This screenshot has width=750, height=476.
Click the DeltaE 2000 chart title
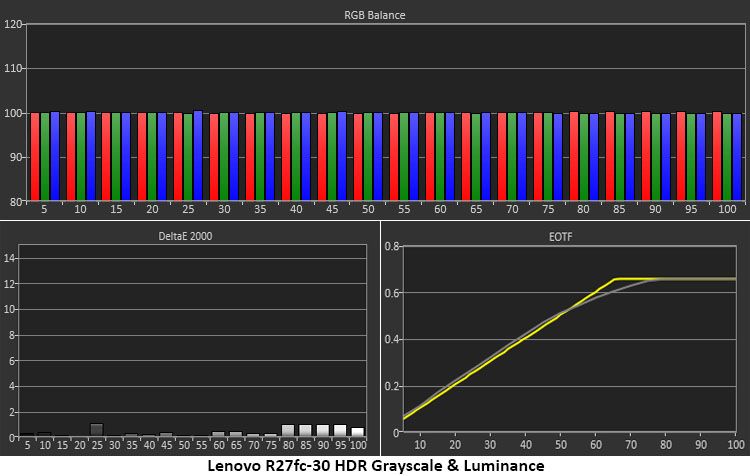click(x=185, y=236)
